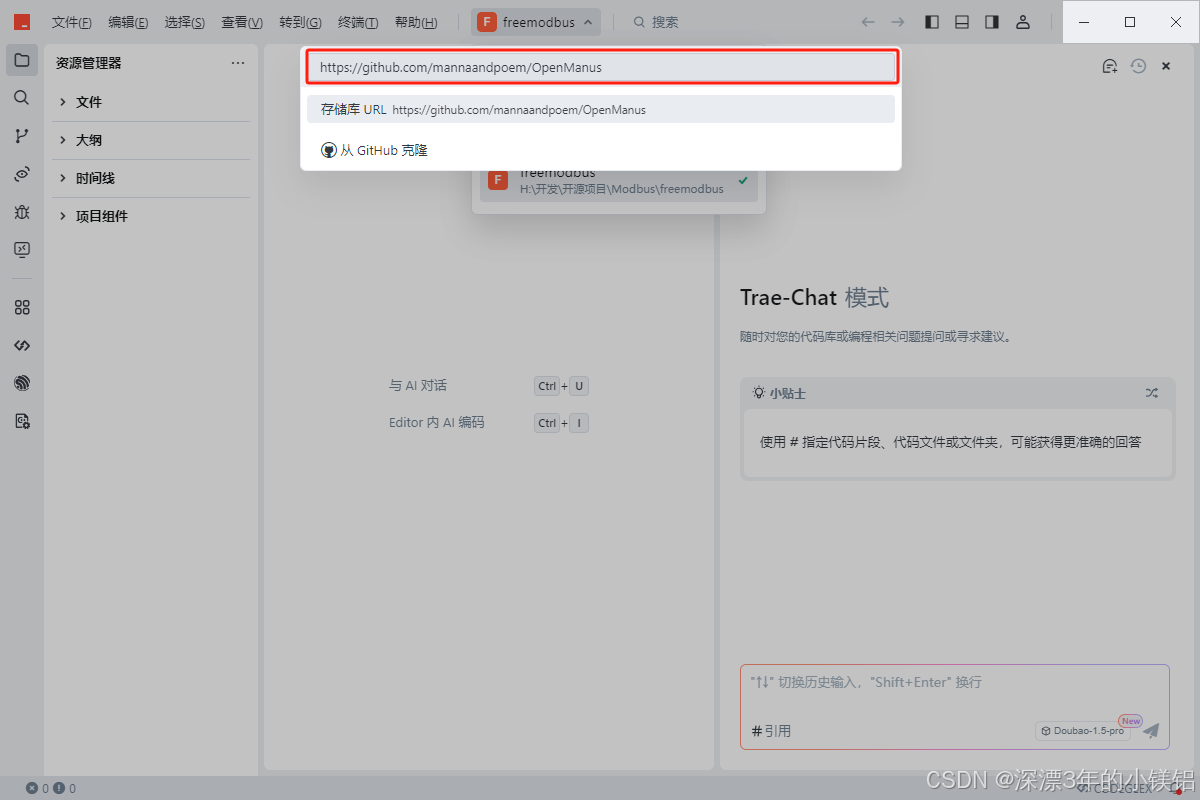Open the 转到(G) menu
This screenshot has width=1200, height=800.
[x=300, y=22]
